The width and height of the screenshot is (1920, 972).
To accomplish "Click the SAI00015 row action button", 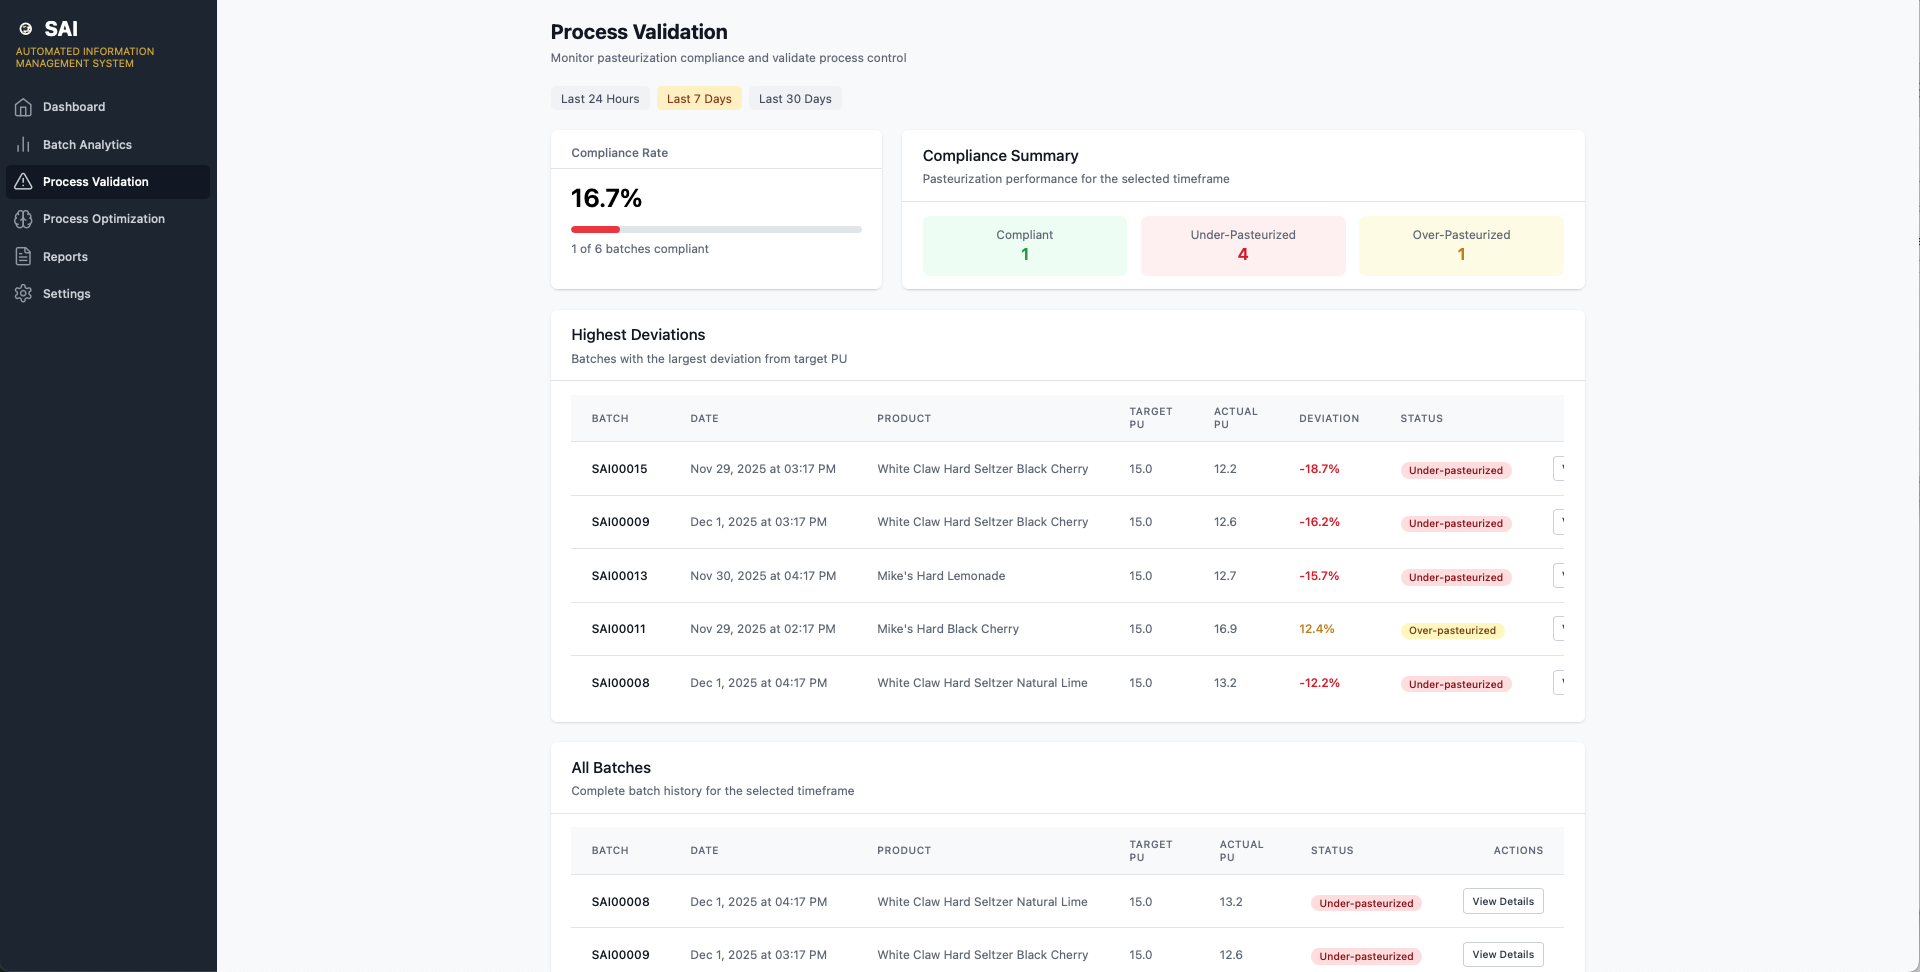I will (x=1559, y=468).
